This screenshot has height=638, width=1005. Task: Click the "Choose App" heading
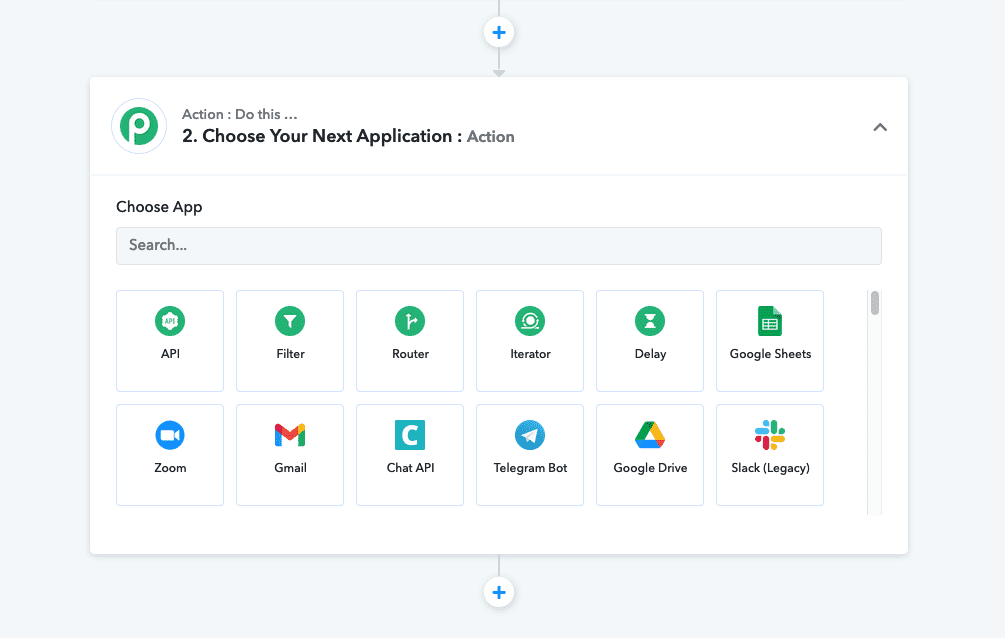pyautogui.click(x=159, y=207)
